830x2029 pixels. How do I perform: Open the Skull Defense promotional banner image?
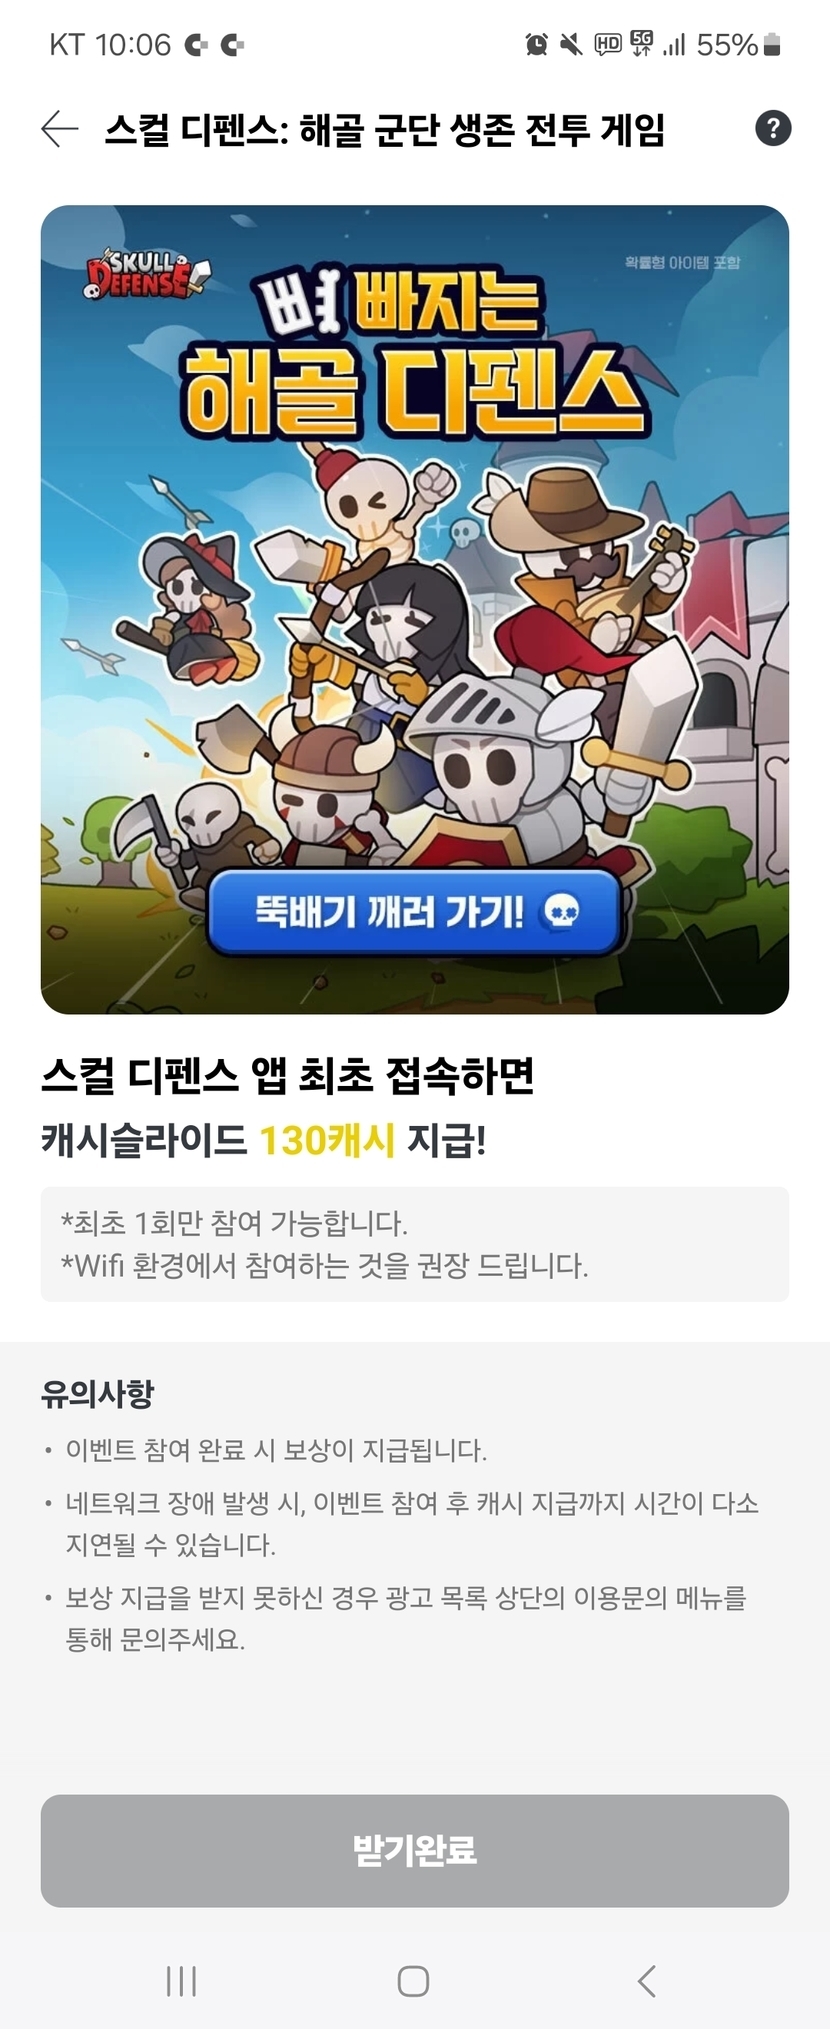pos(415,609)
